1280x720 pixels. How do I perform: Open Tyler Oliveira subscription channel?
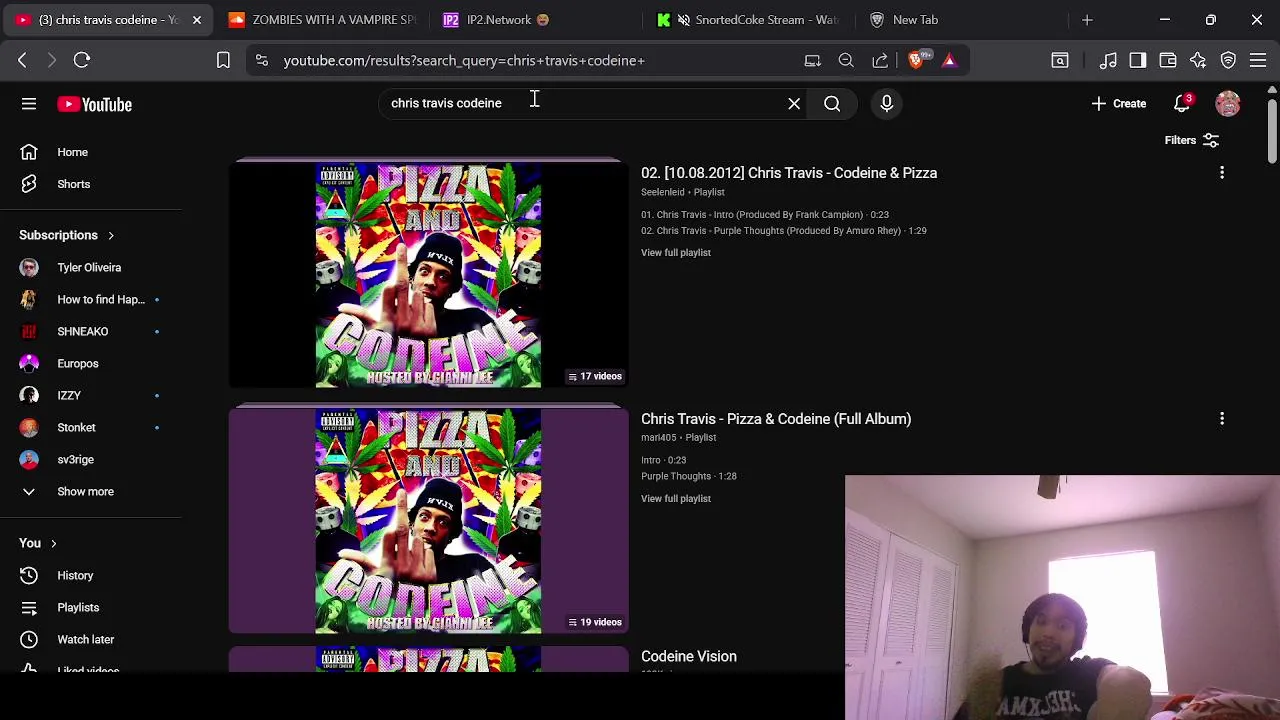[91, 267]
